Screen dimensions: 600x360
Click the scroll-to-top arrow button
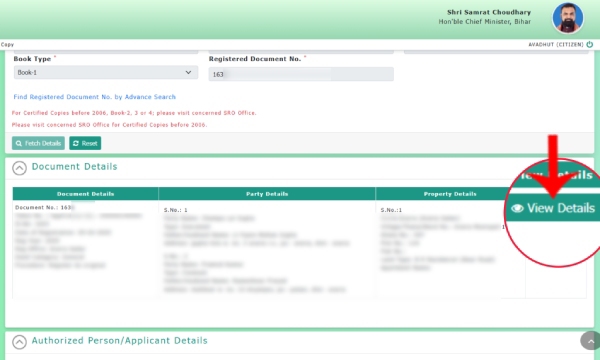pyautogui.click(x=590, y=340)
